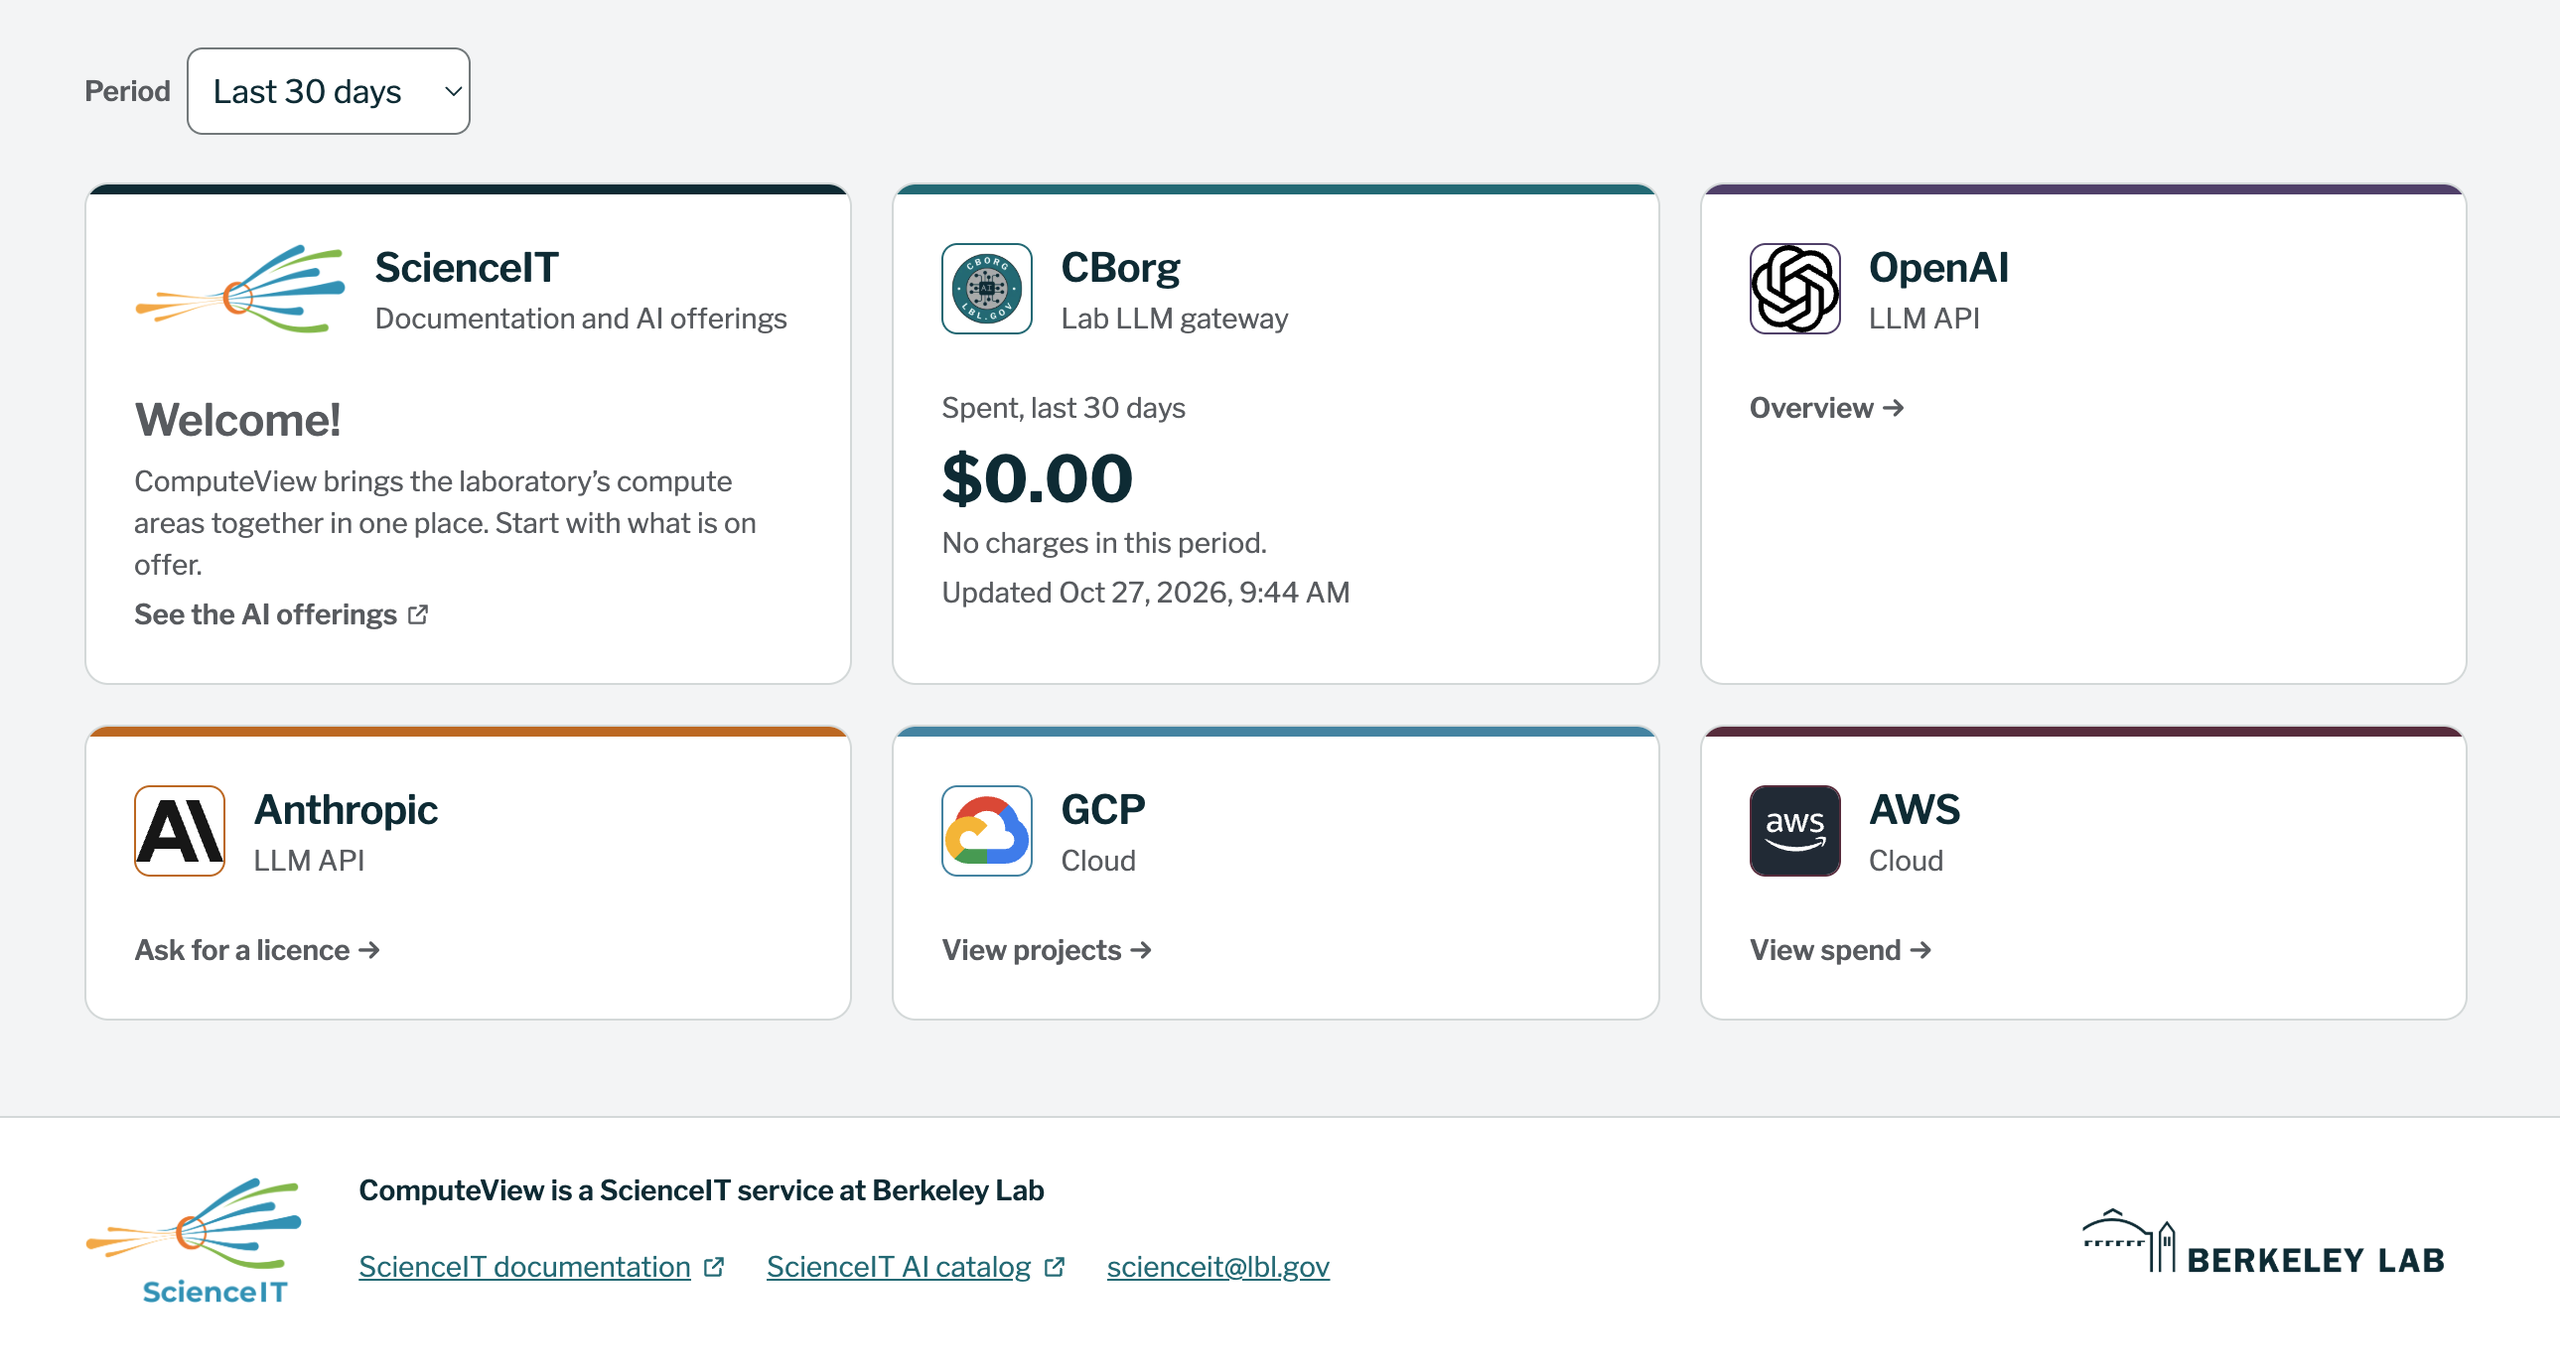
Task: Click the GCP cloud logo icon
Action: pyautogui.click(x=986, y=831)
